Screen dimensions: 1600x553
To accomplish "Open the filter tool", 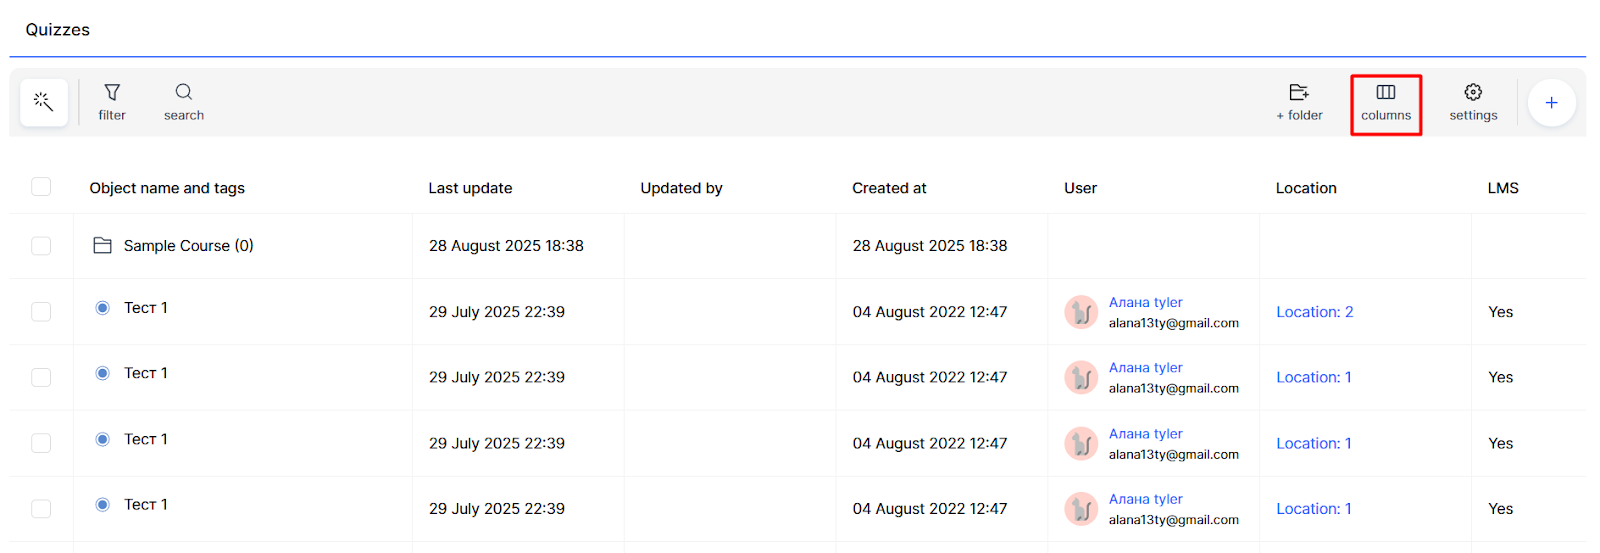I will (x=112, y=102).
